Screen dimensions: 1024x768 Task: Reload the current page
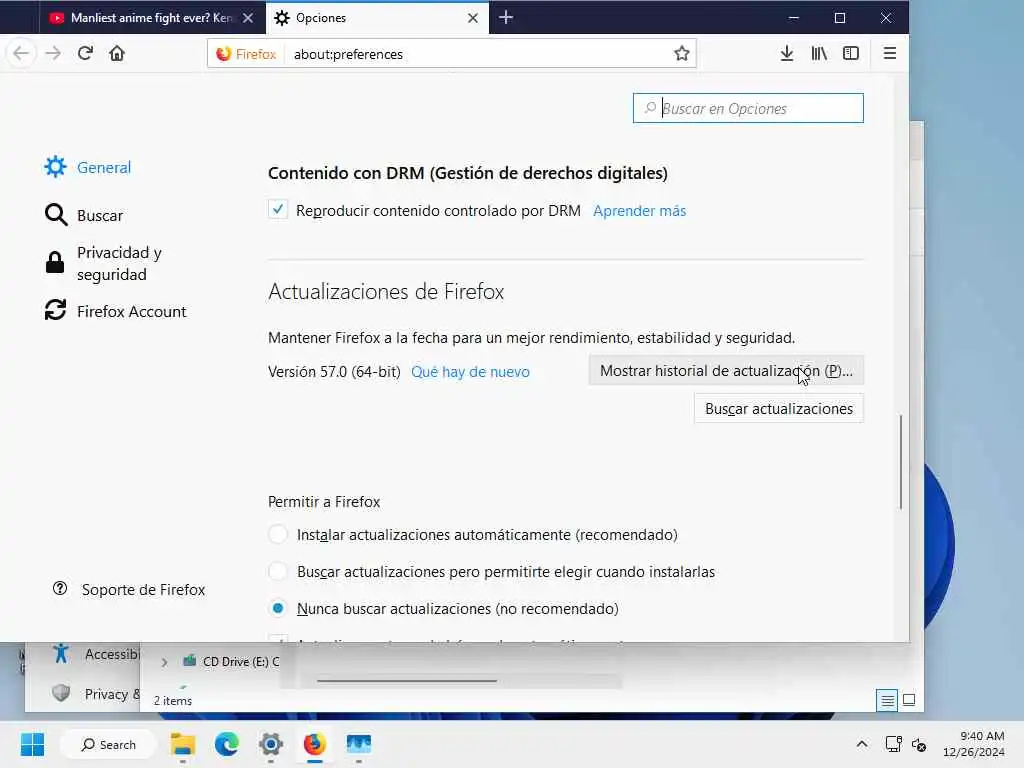pyautogui.click(x=85, y=54)
